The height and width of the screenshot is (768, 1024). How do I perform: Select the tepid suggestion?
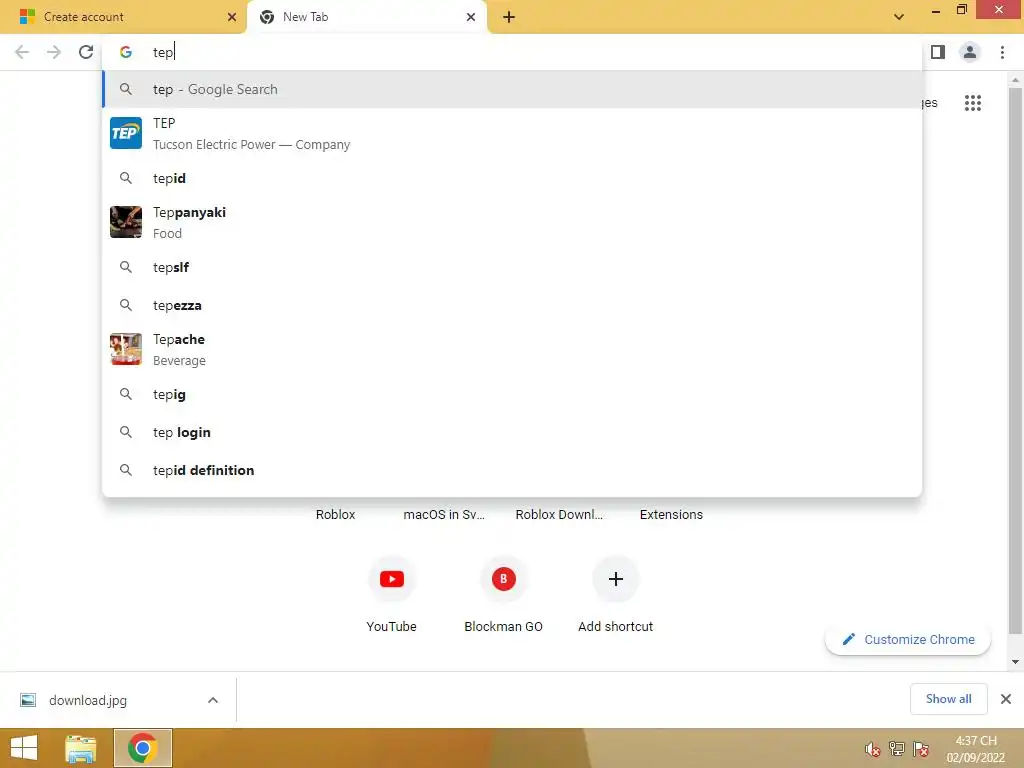[512, 178]
